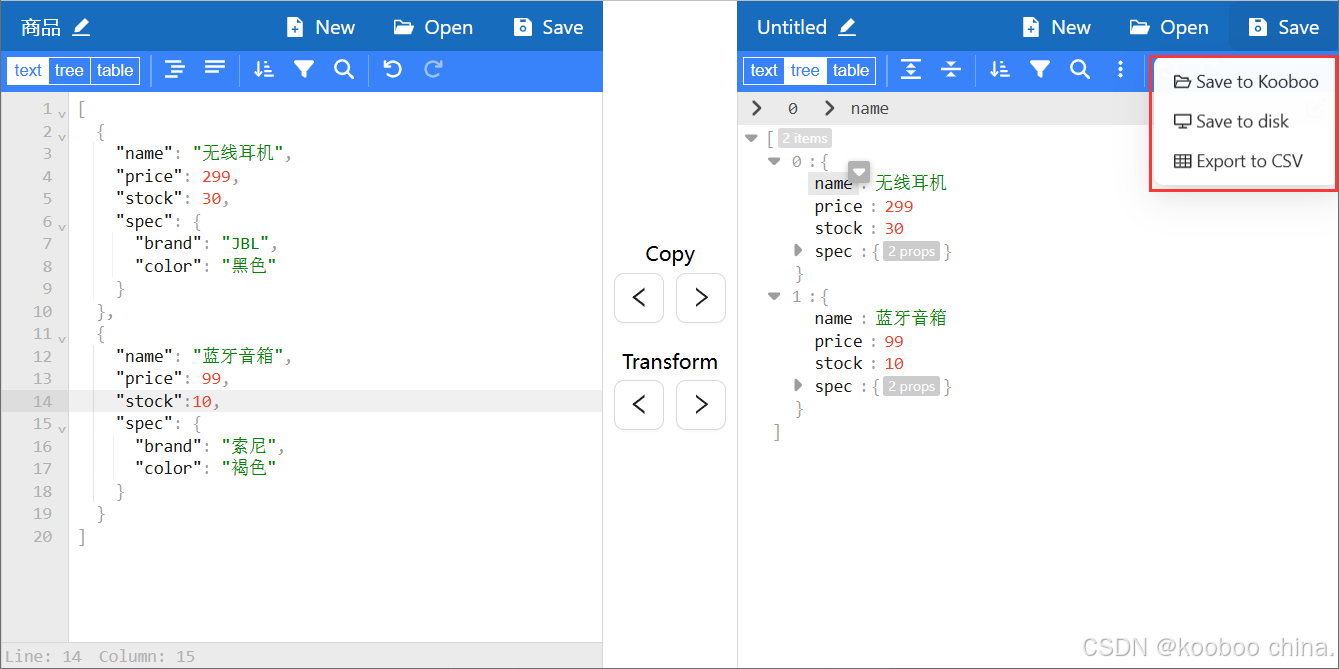Collapse all nodes in right toolbar
The image size is (1339, 669).
951,69
